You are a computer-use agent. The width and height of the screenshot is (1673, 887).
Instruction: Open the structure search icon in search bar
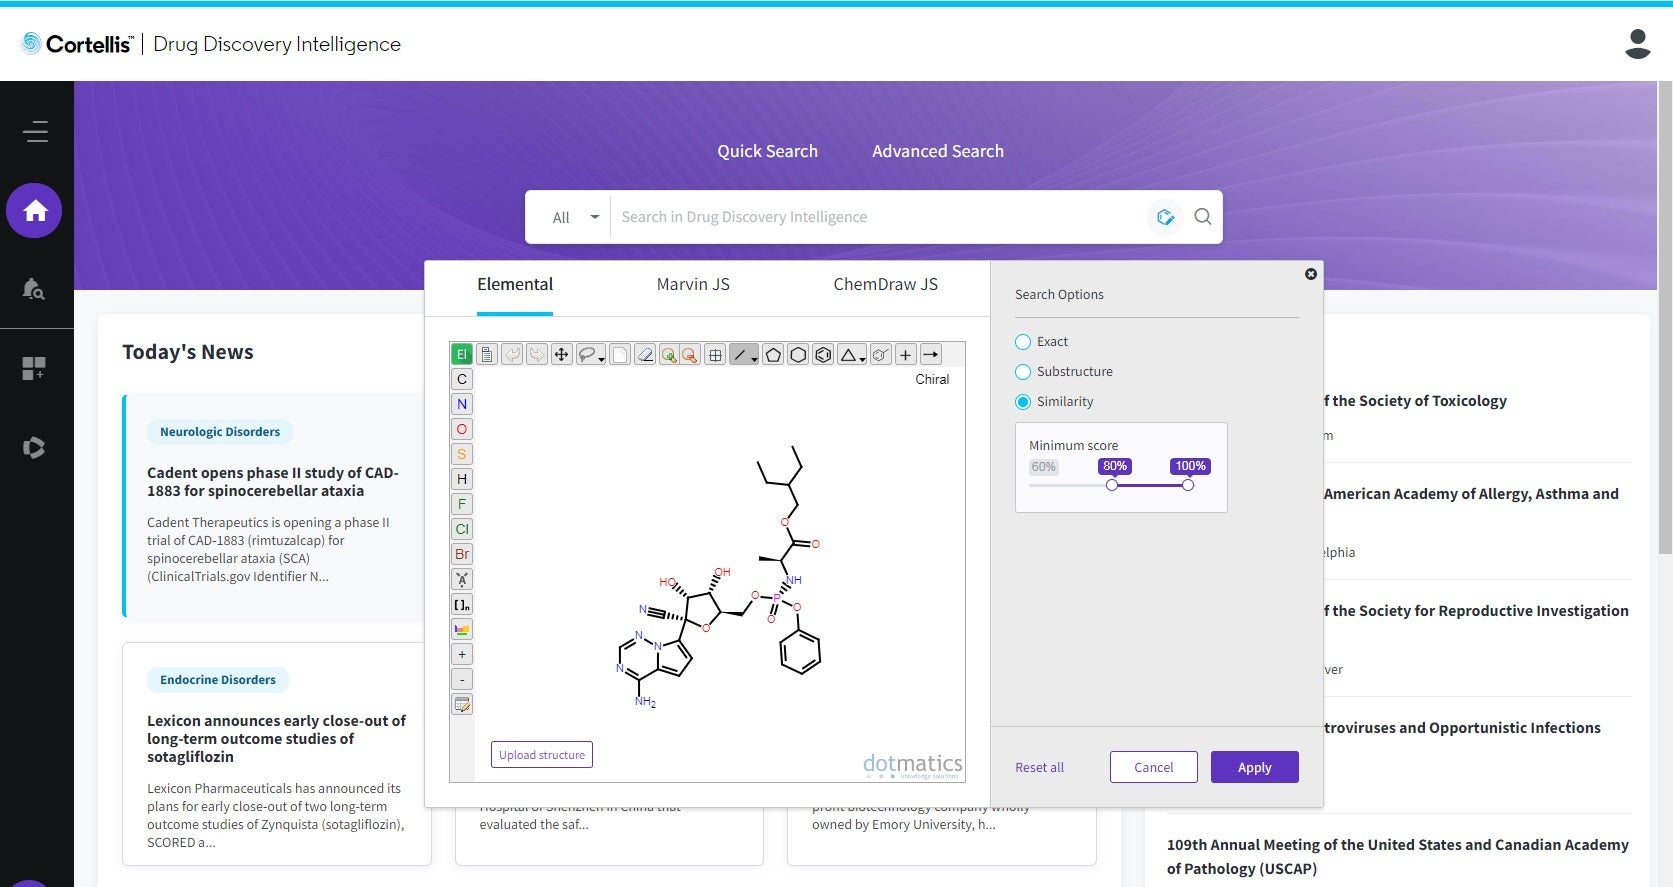coord(1165,217)
